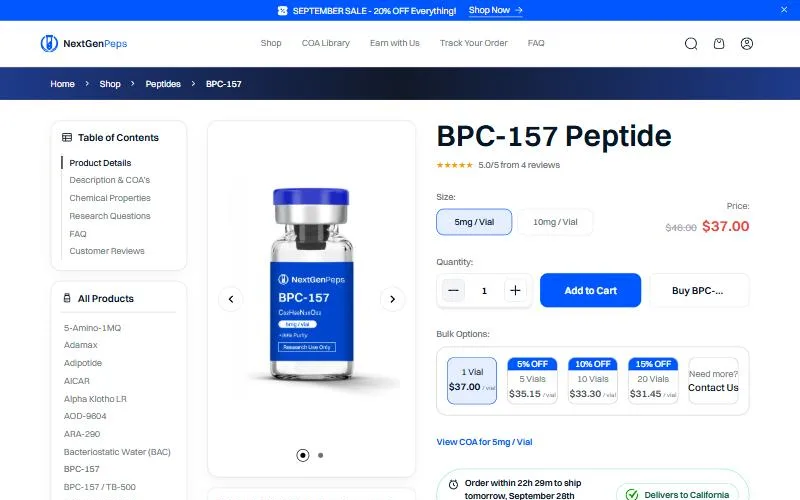Screen dimensions: 800x500
Task: Click the BPC-157 breadcrumb item
Action: tap(223, 84)
